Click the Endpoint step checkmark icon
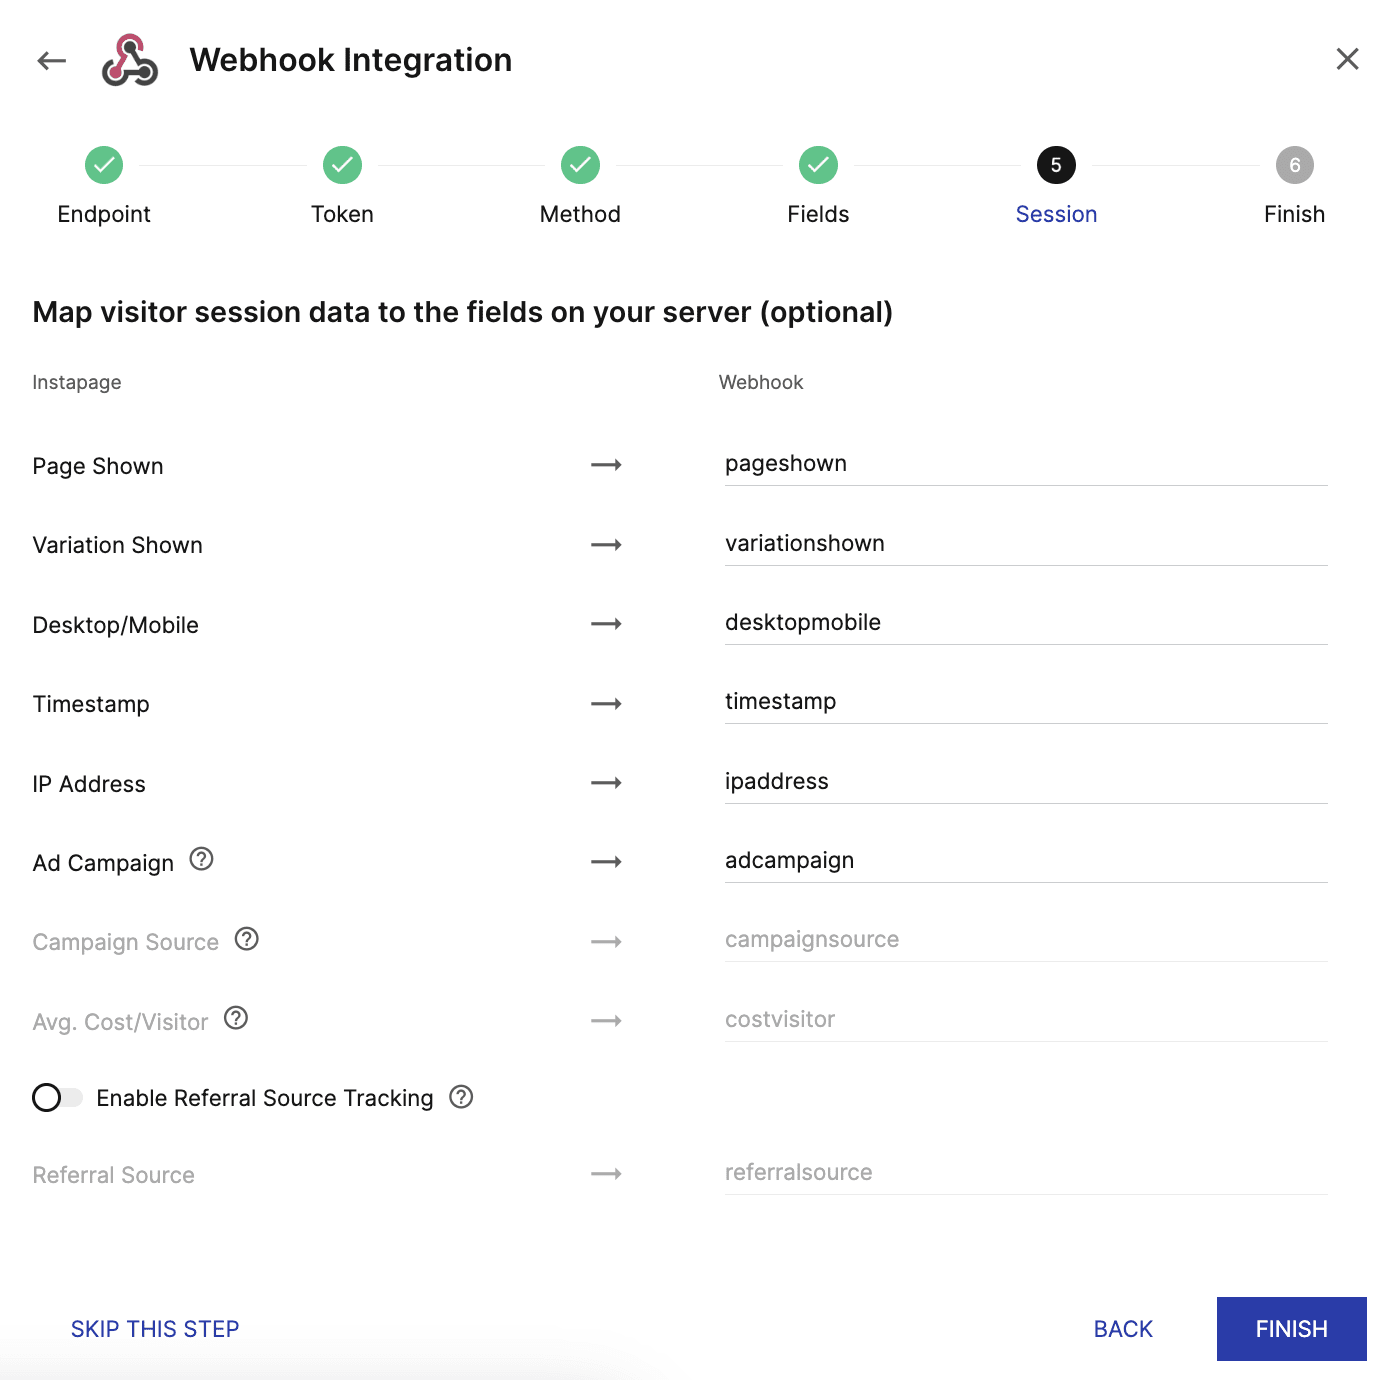1400x1380 pixels. click(104, 165)
